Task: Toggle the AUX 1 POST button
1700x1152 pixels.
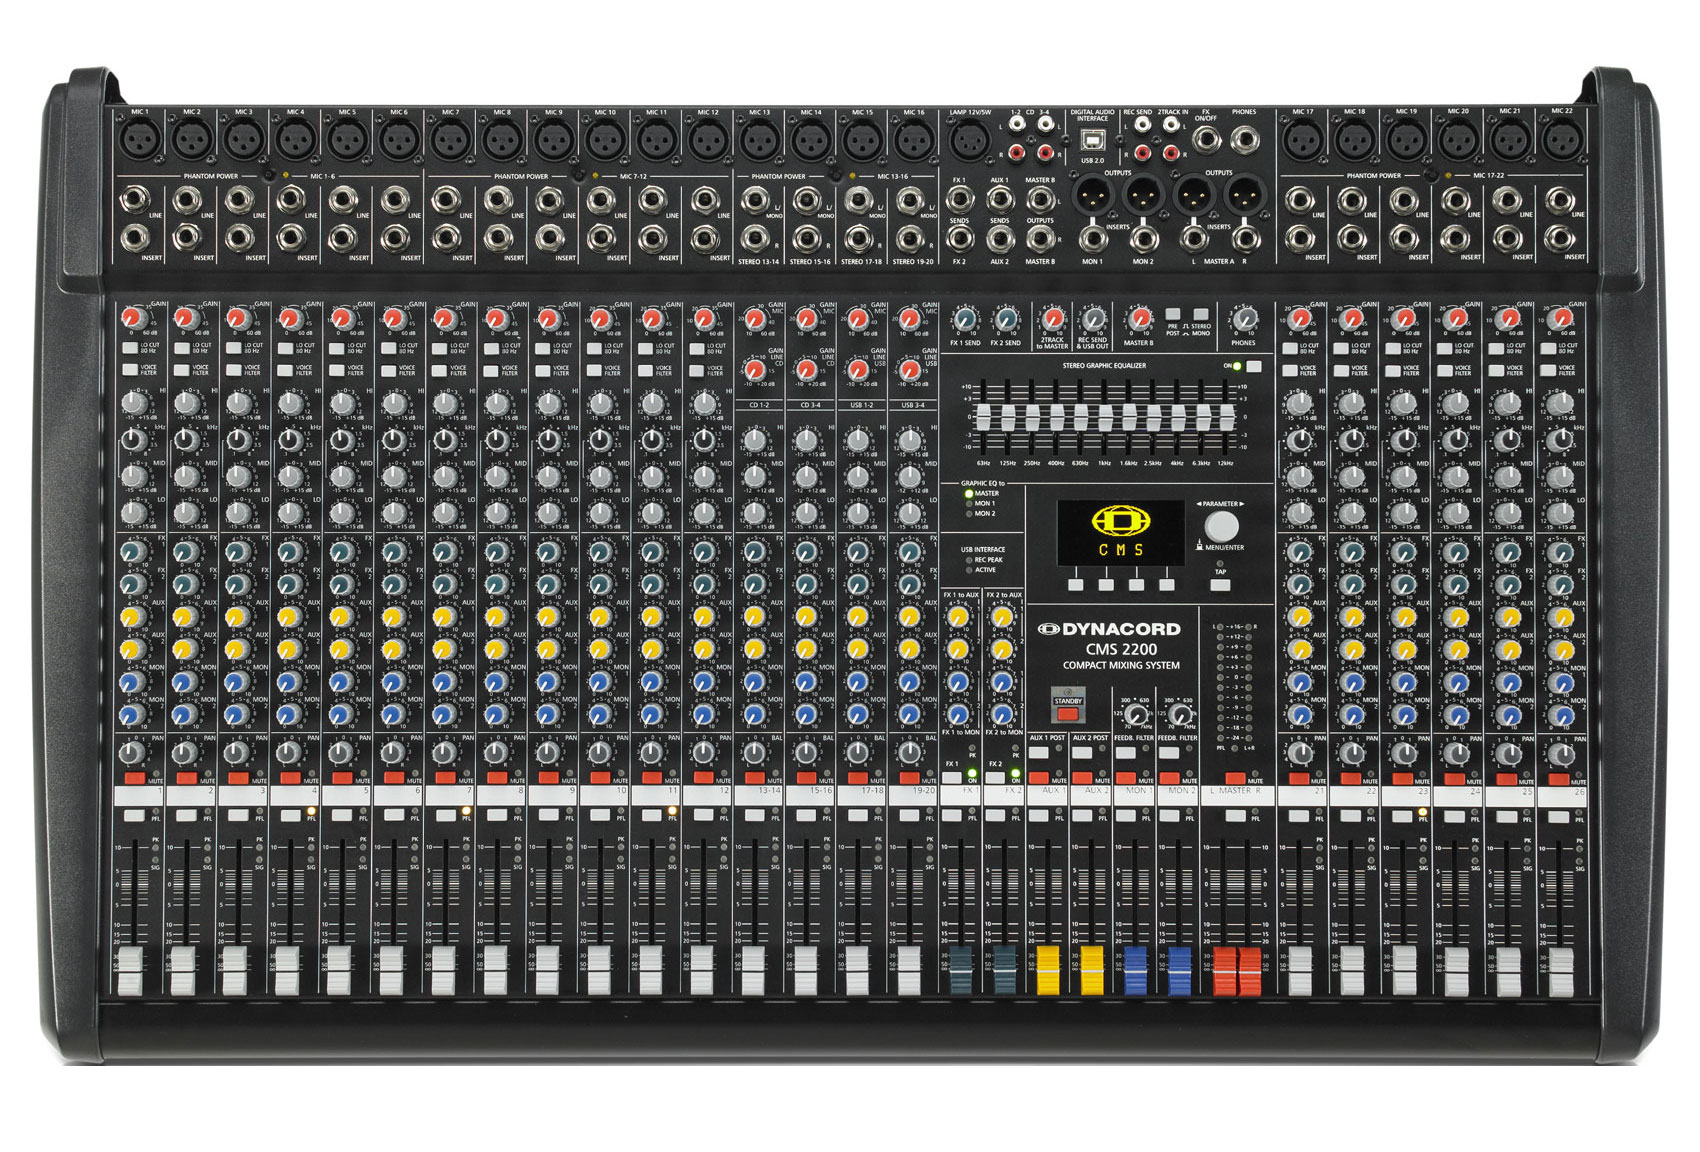Action: pyautogui.click(x=1039, y=751)
